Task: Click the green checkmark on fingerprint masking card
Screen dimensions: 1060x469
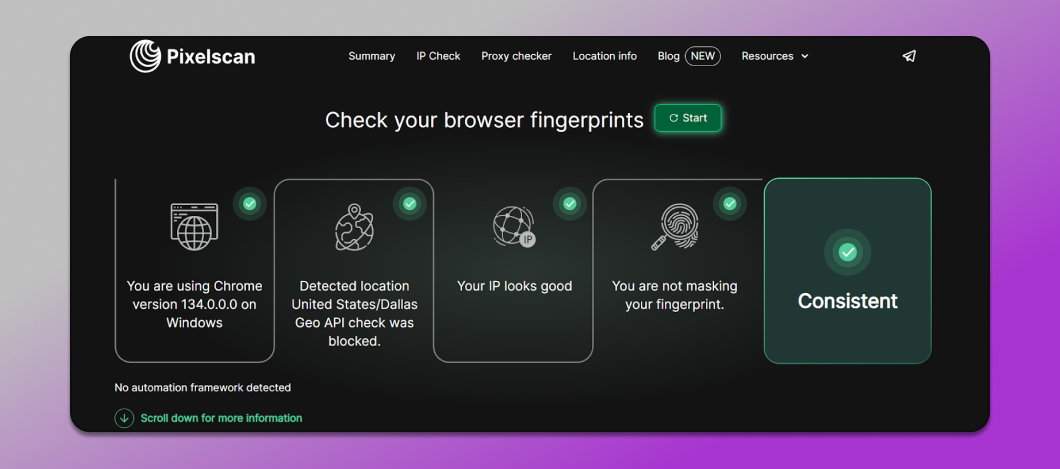Action: [x=730, y=203]
